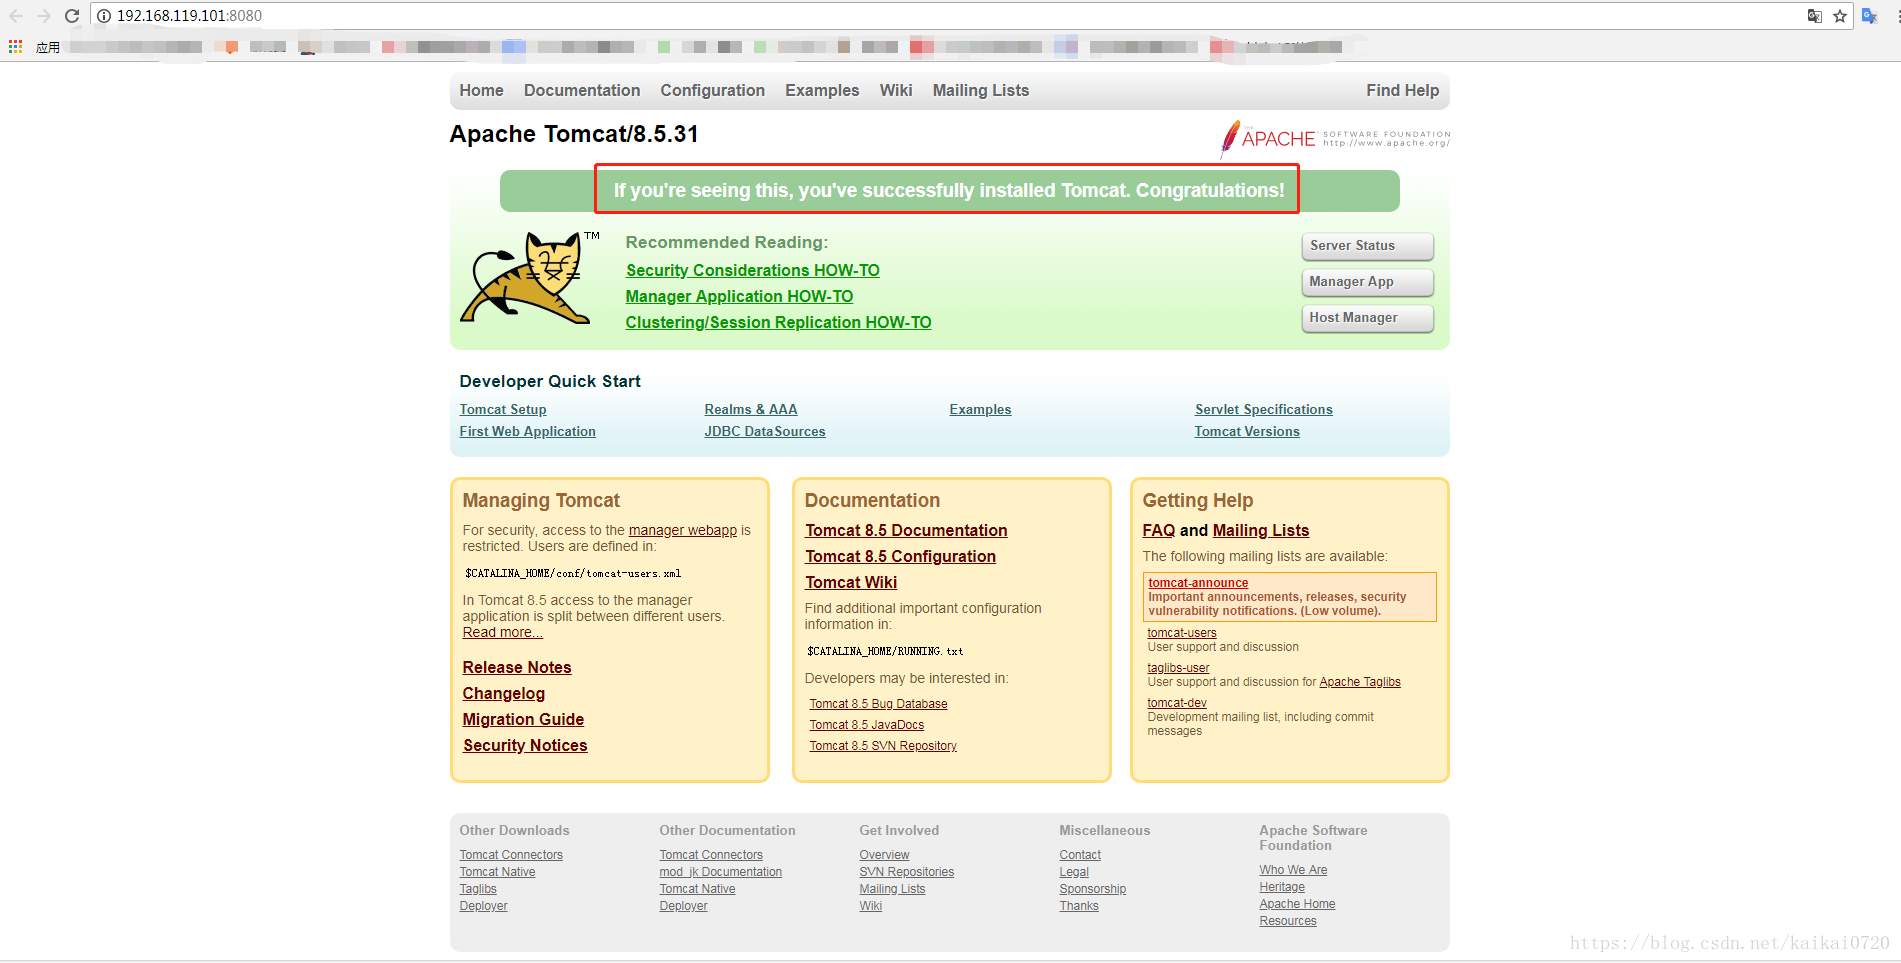Click the Host Manager button
This screenshot has width=1901, height=963.
coord(1367,318)
